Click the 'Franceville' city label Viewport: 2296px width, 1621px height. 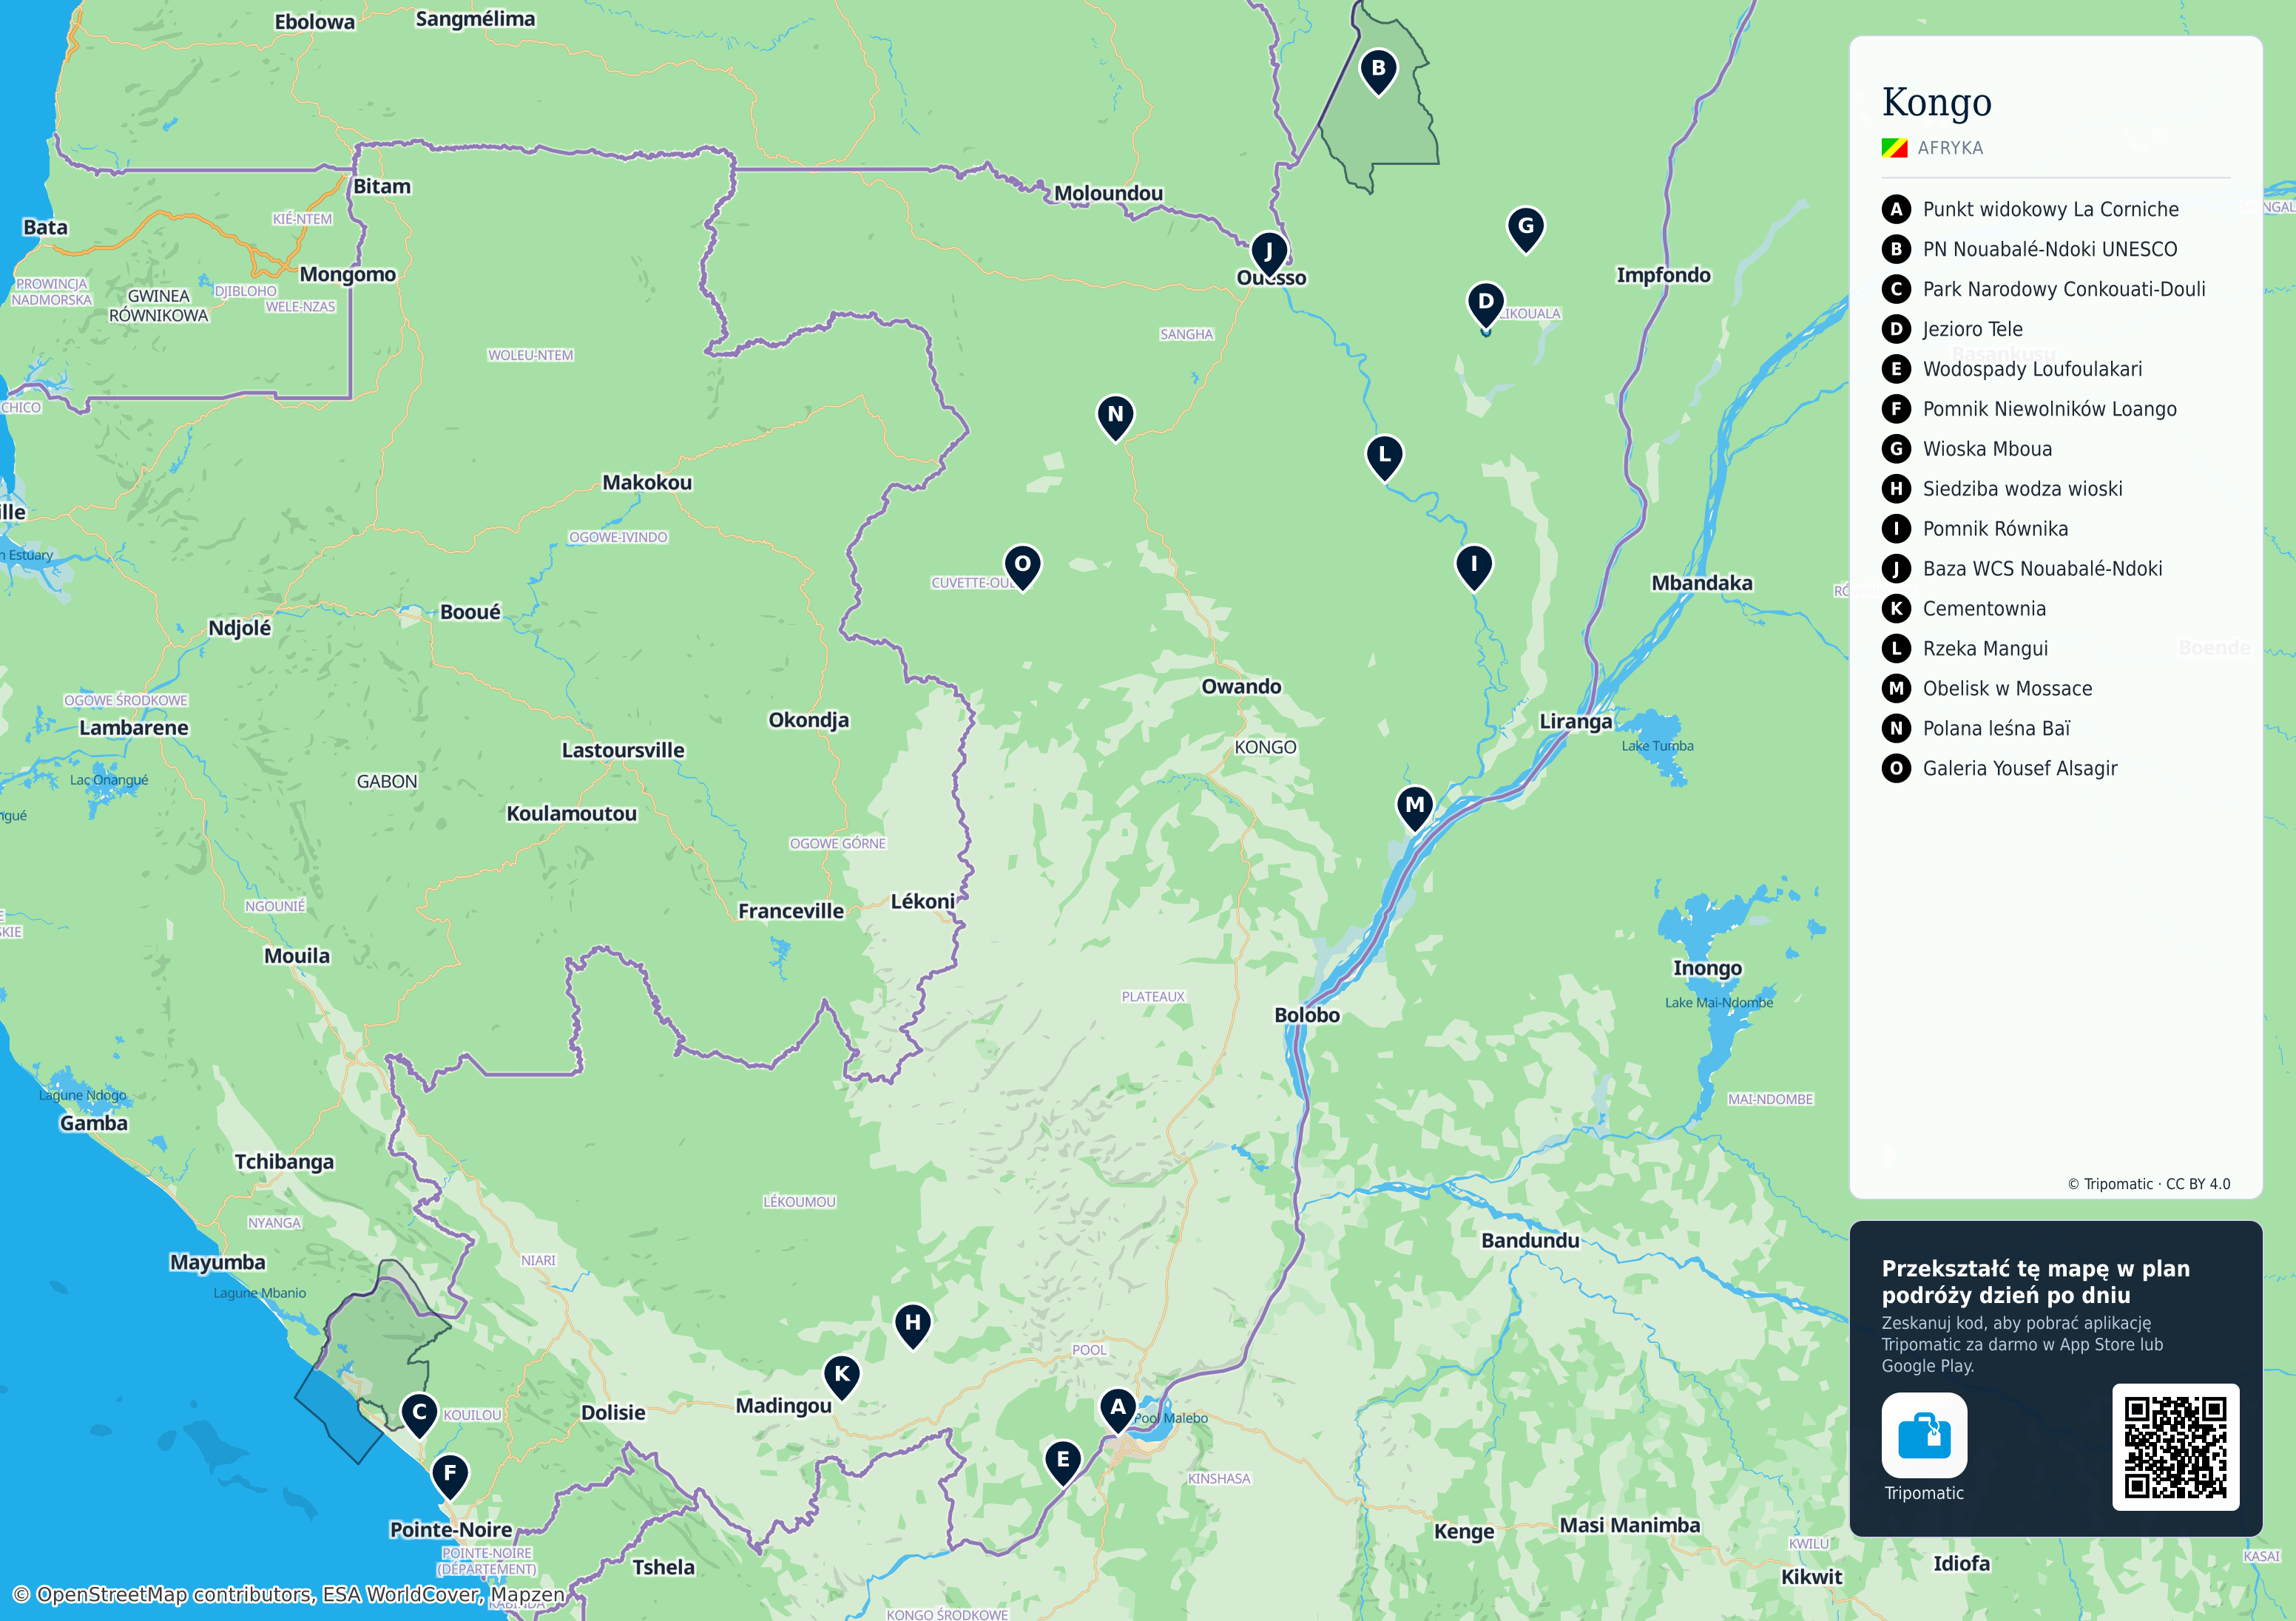pos(791,911)
